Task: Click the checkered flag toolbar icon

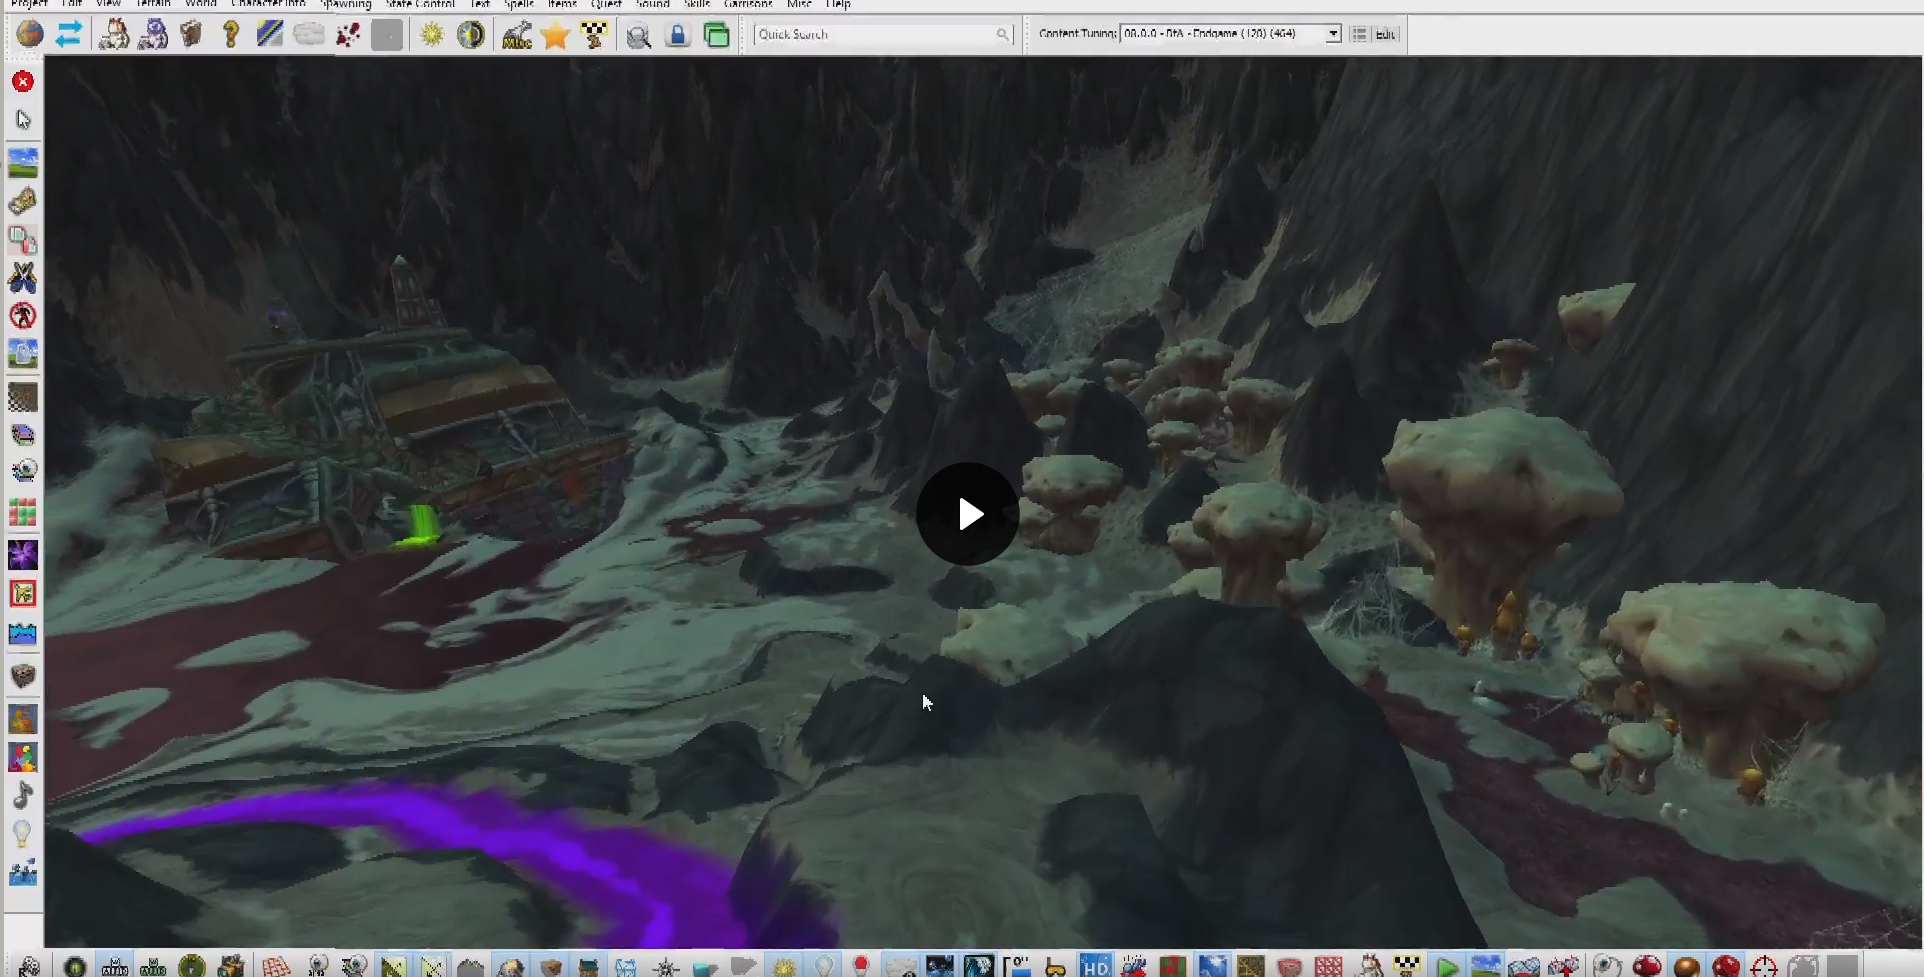Action: click(x=594, y=34)
